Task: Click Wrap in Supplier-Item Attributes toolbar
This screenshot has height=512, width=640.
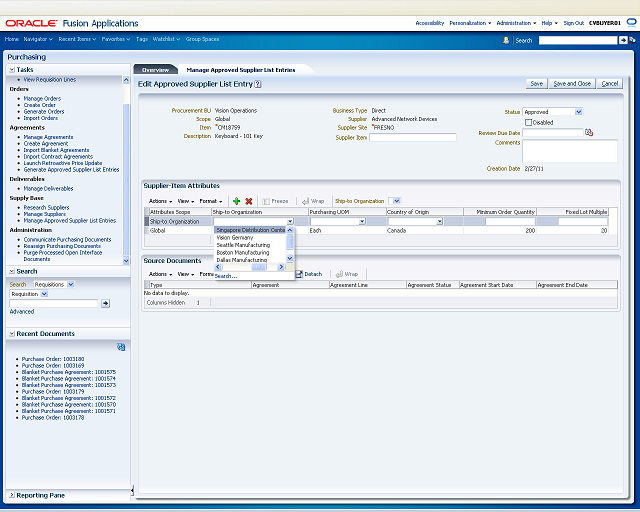Action: [313, 201]
